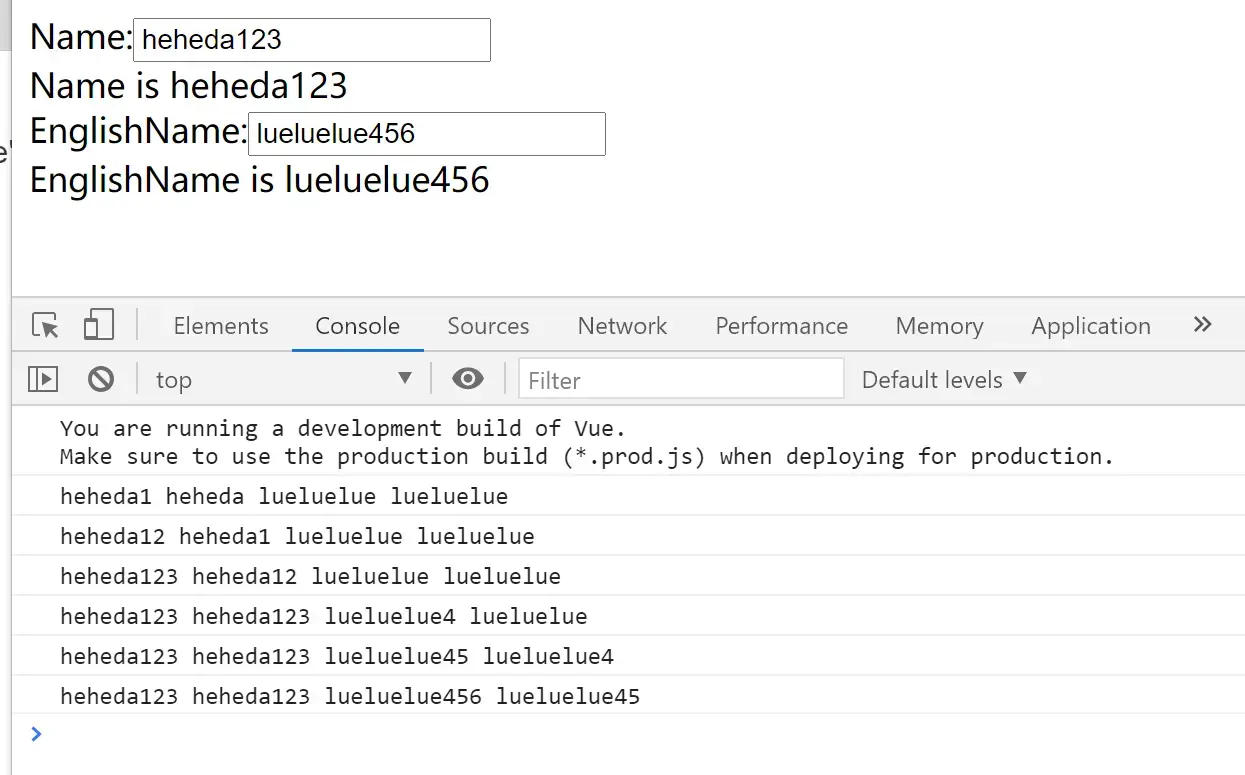Toggle the device toolbar icon
This screenshot has width=1245, height=775.
click(x=98, y=324)
